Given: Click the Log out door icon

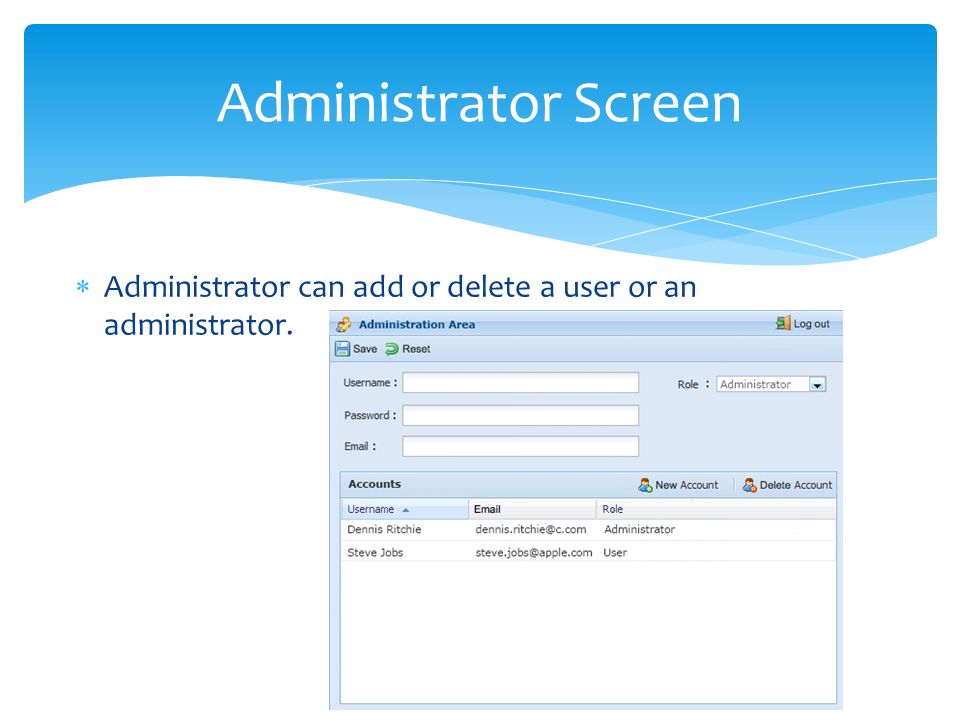Looking at the screenshot, I should click(783, 323).
